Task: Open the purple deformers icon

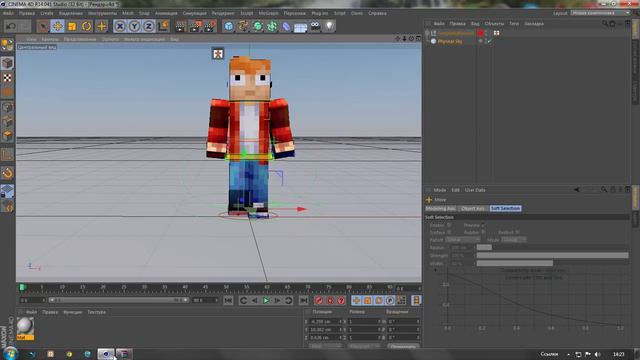Action: click(286, 27)
